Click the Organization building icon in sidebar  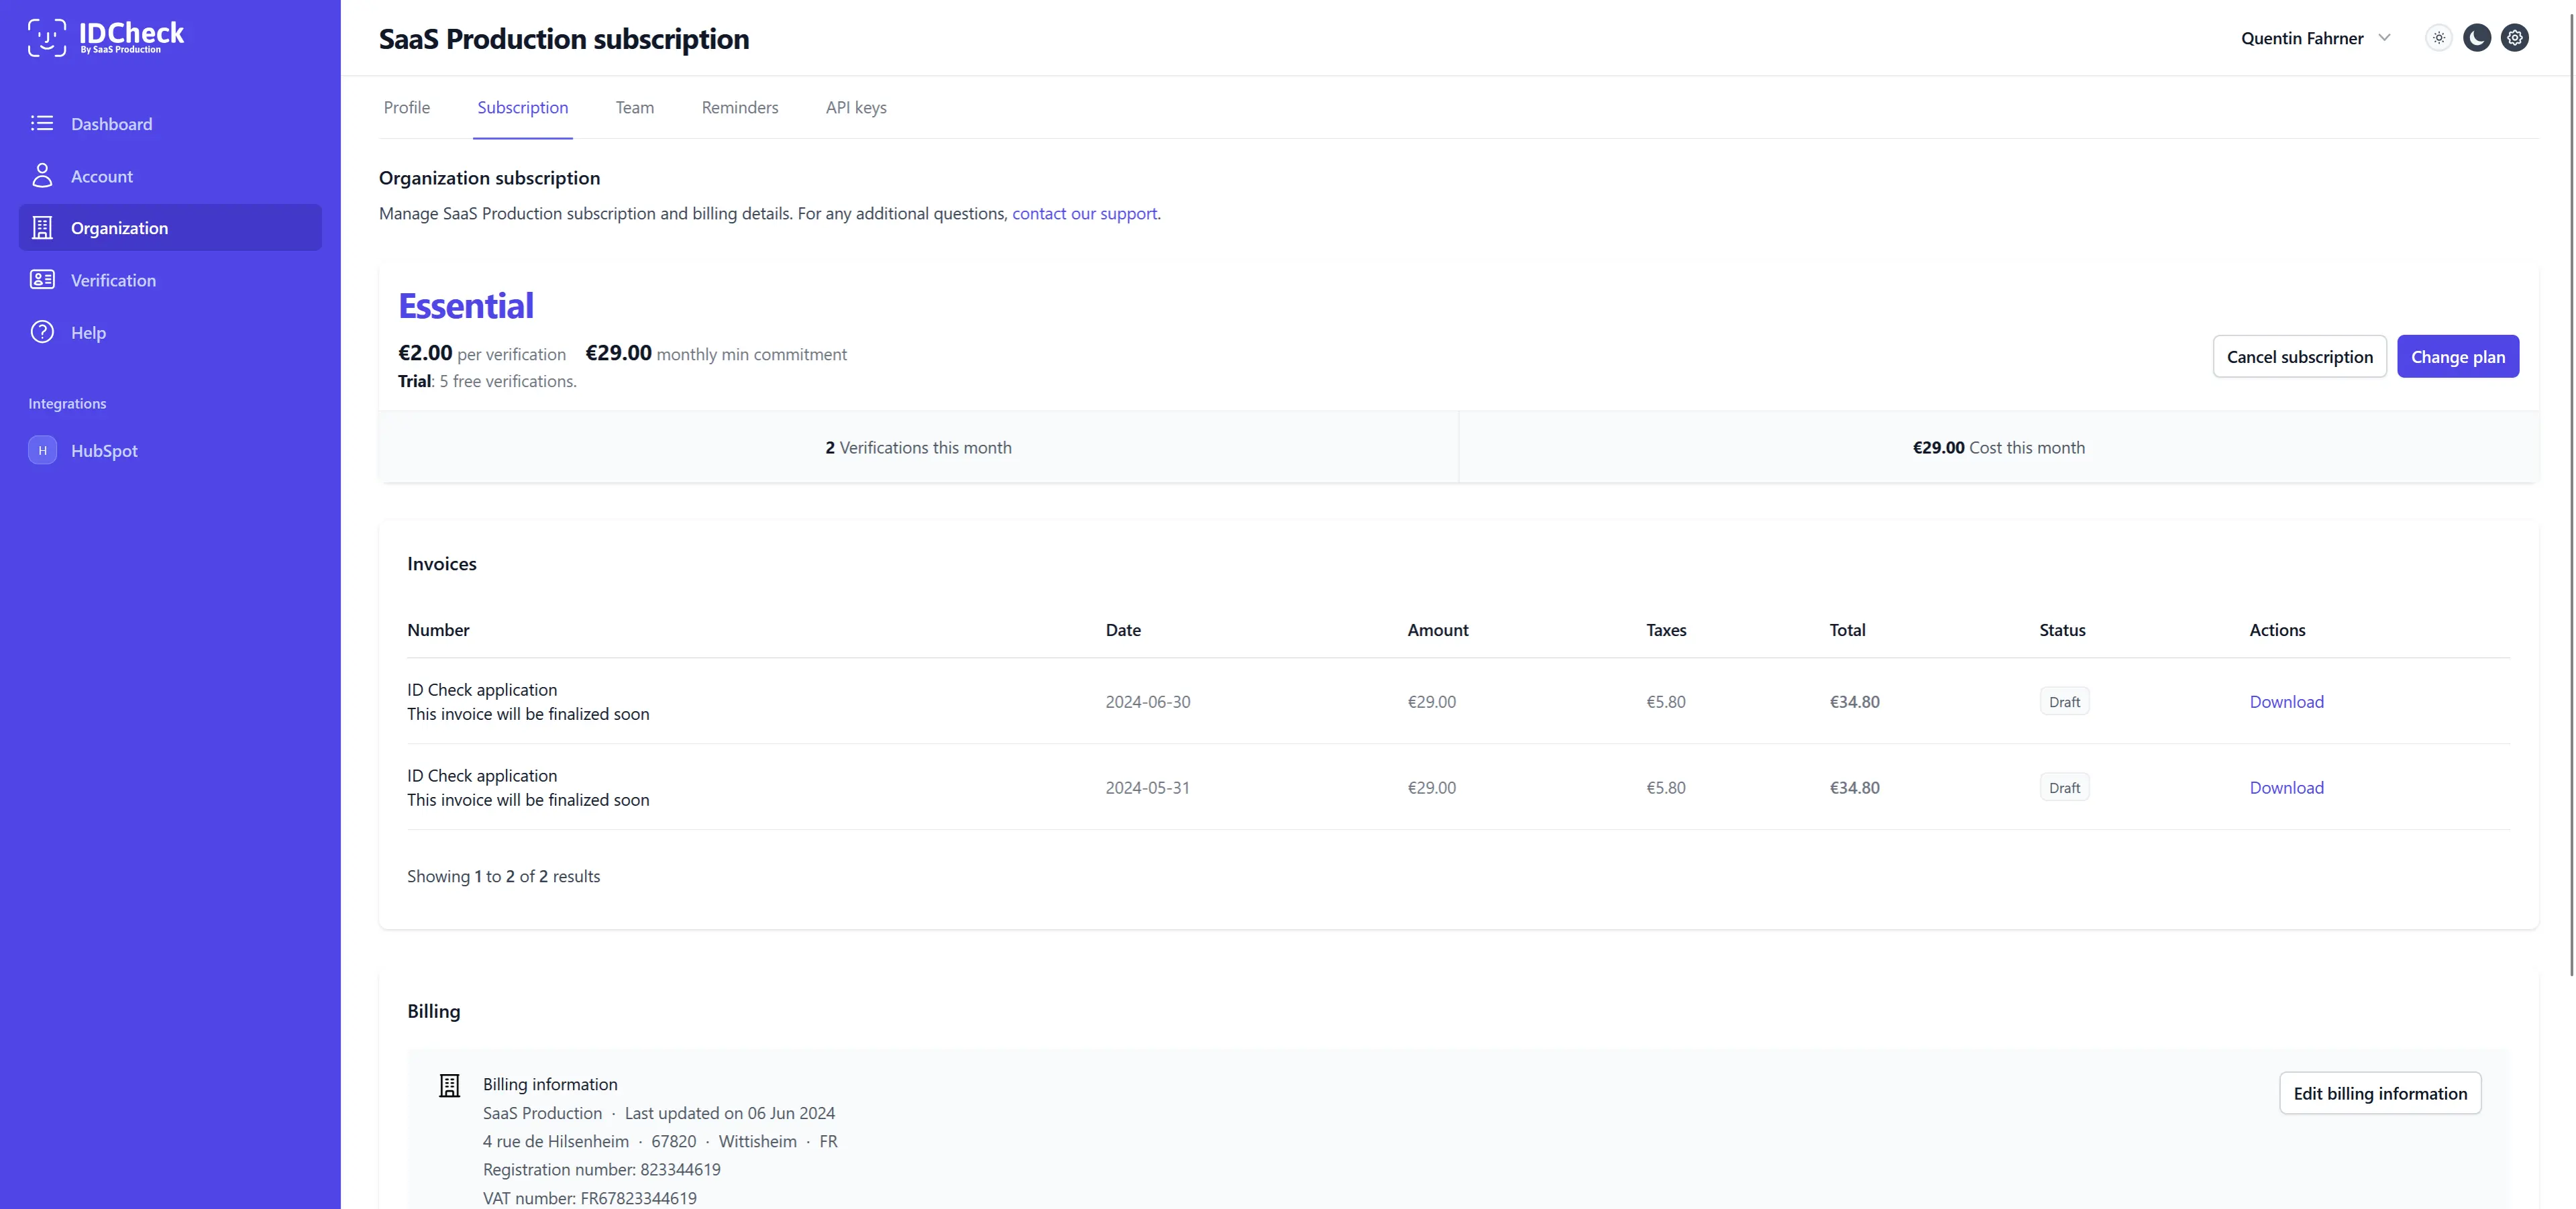pyautogui.click(x=42, y=228)
